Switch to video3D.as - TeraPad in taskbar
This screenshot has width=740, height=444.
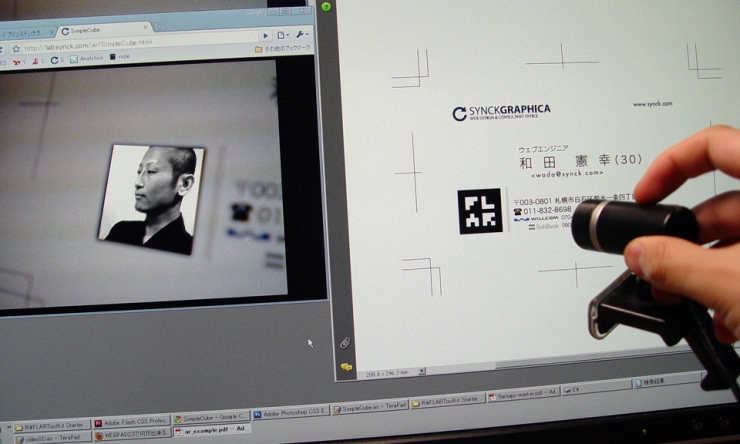pyautogui.click(x=51, y=438)
